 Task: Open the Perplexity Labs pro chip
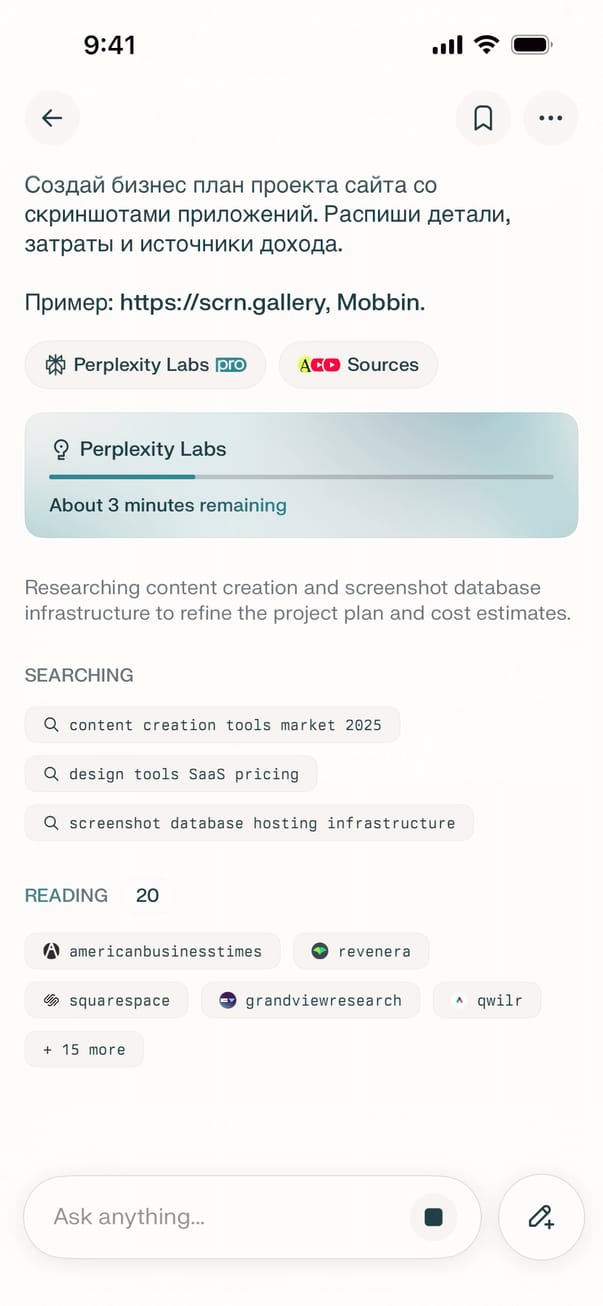click(x=145, y=365)
